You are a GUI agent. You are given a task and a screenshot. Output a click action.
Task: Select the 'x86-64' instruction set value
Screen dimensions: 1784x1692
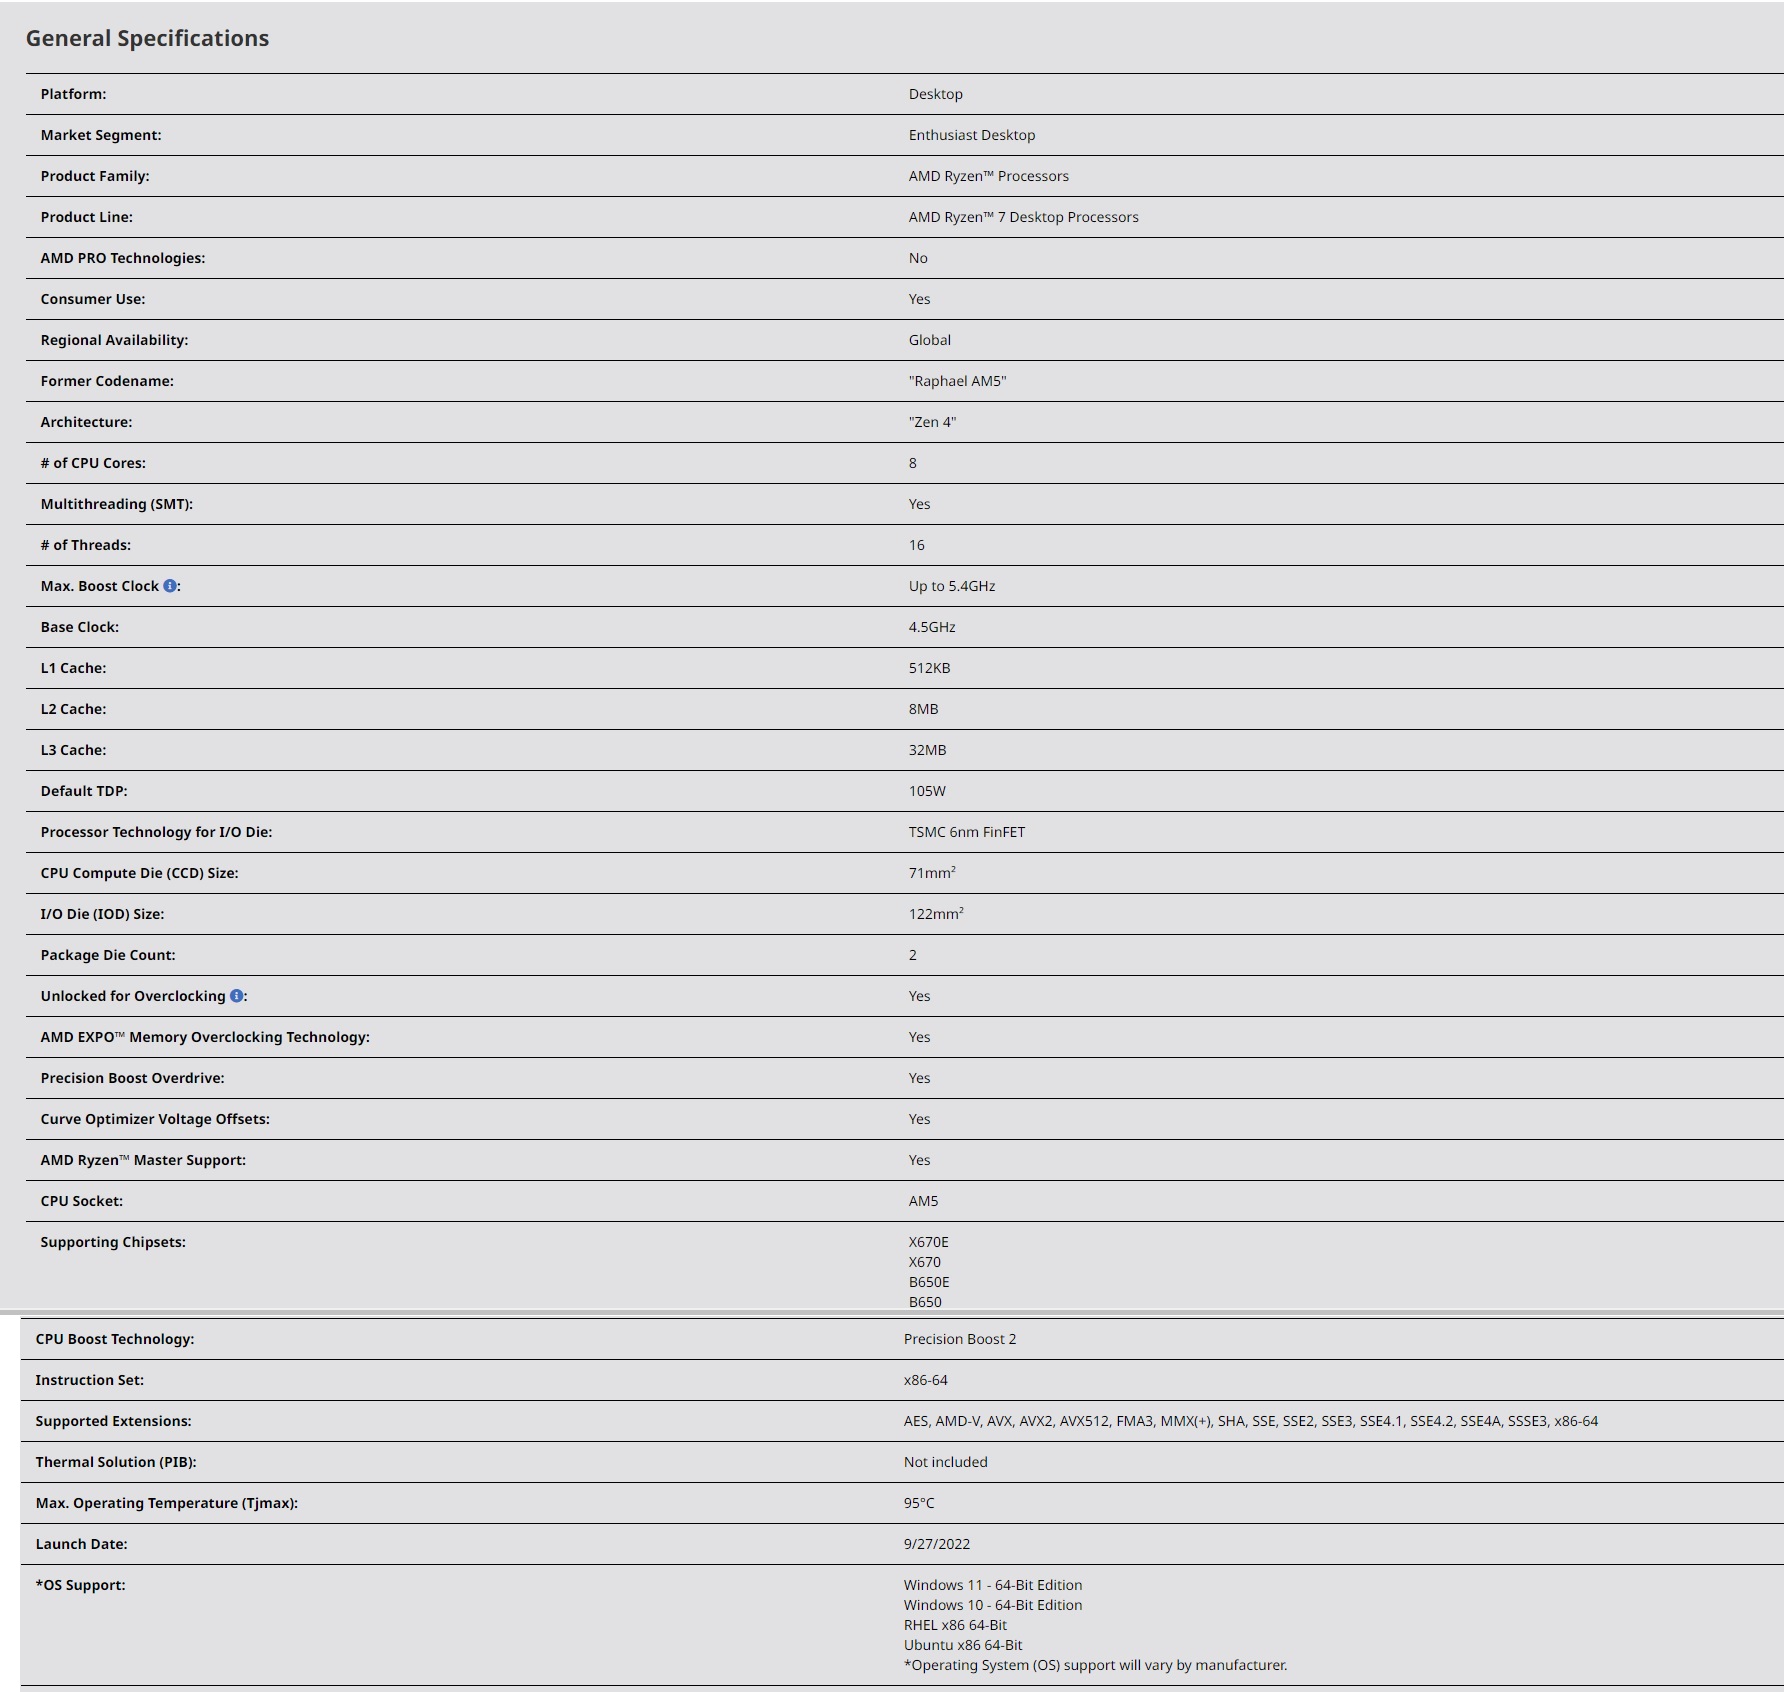coord(926,1380)
